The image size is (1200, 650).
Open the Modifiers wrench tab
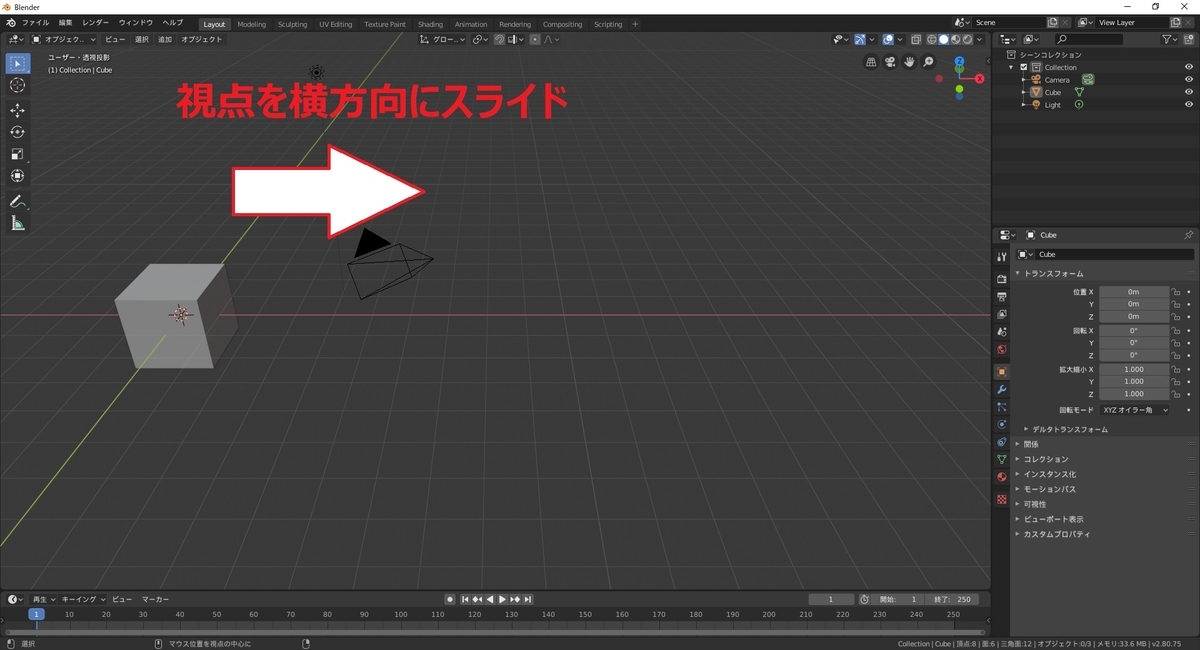pos(1001,389)
